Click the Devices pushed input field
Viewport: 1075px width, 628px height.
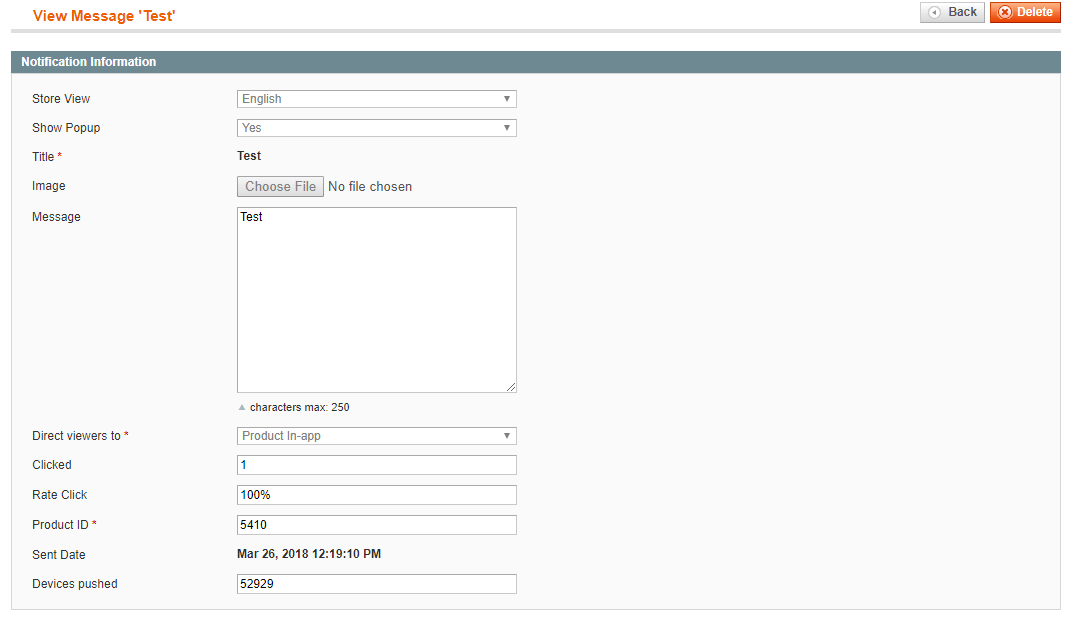[376, 584]
